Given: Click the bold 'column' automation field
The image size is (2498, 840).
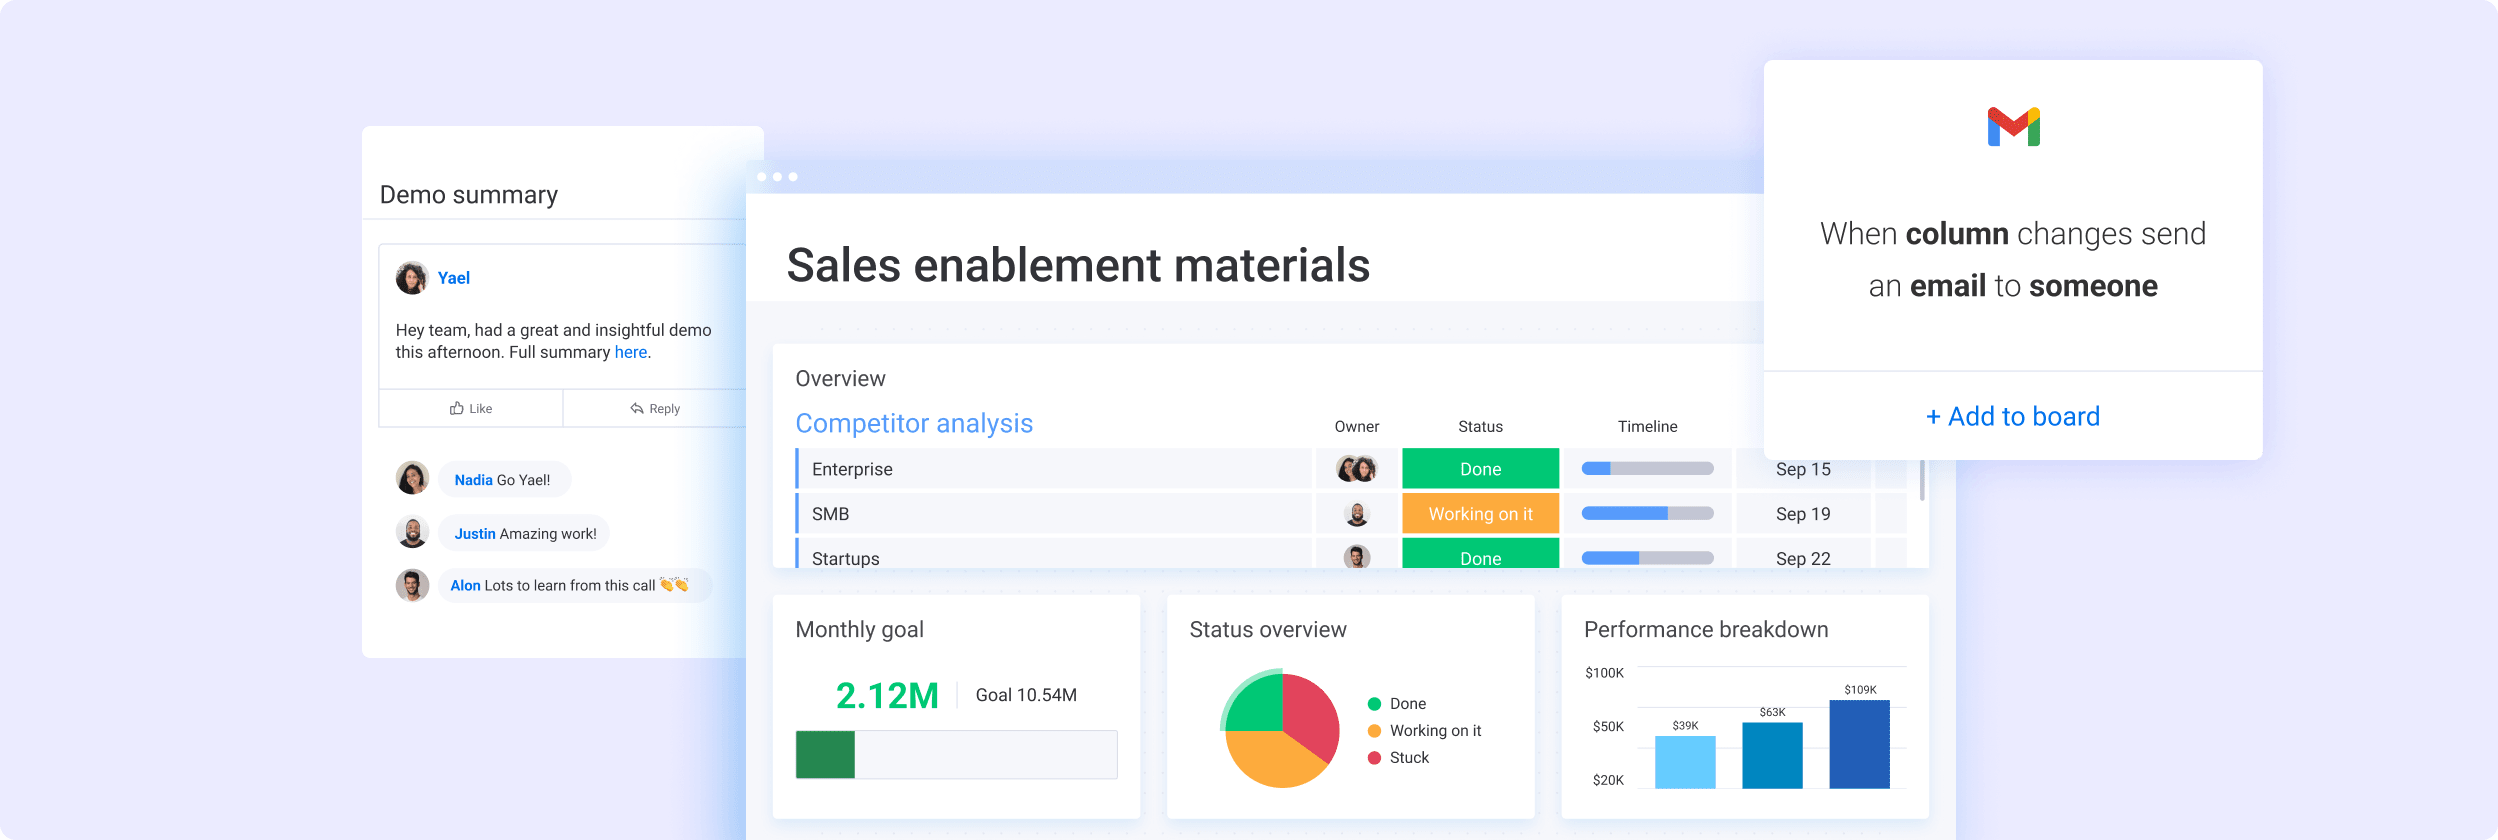Looking at the screenshot, I should (1956, 233).
